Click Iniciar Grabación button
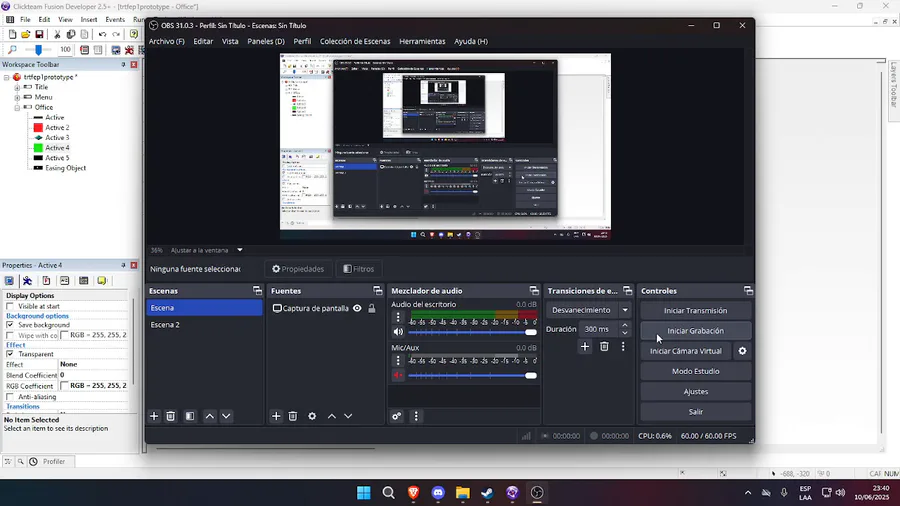 point(696,330)
